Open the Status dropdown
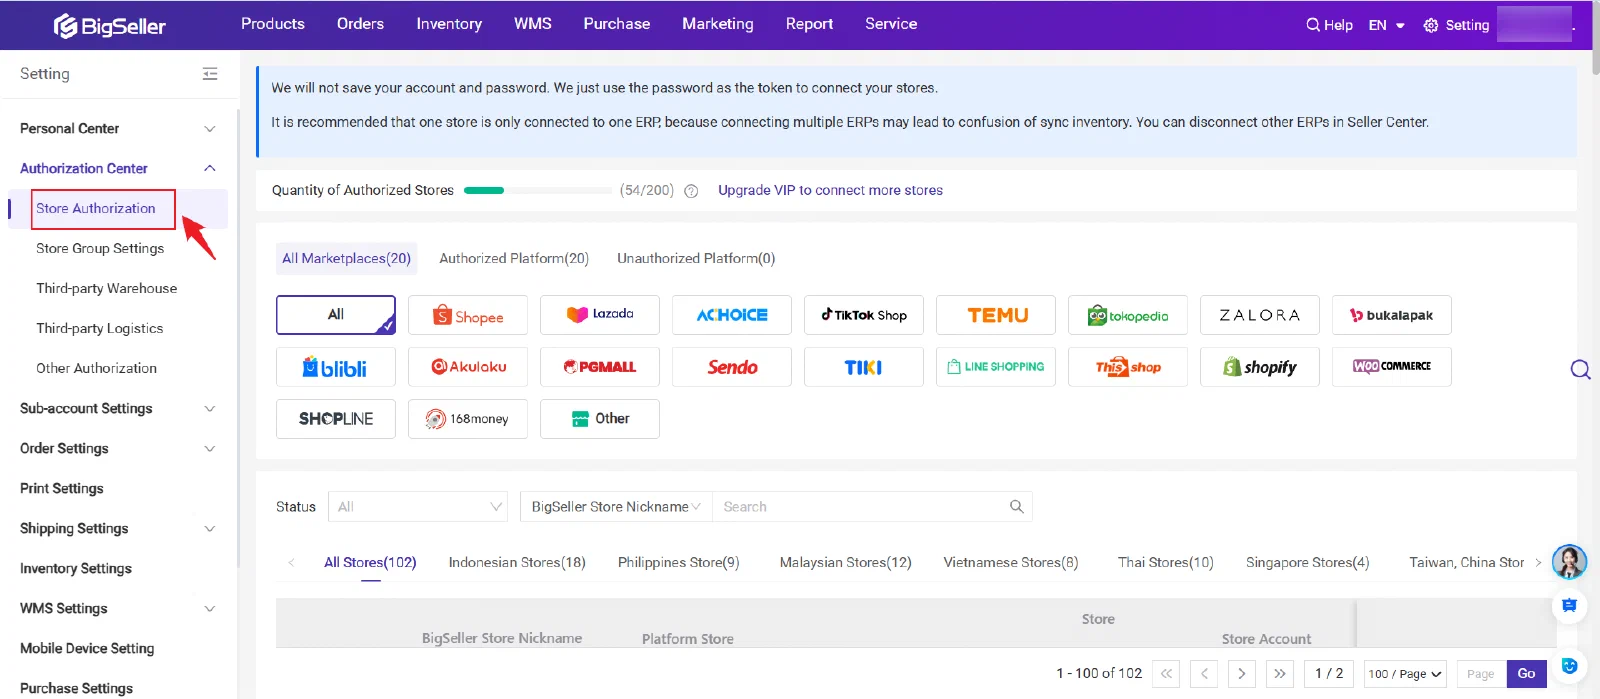1600x699 pixels. point(418,507)
